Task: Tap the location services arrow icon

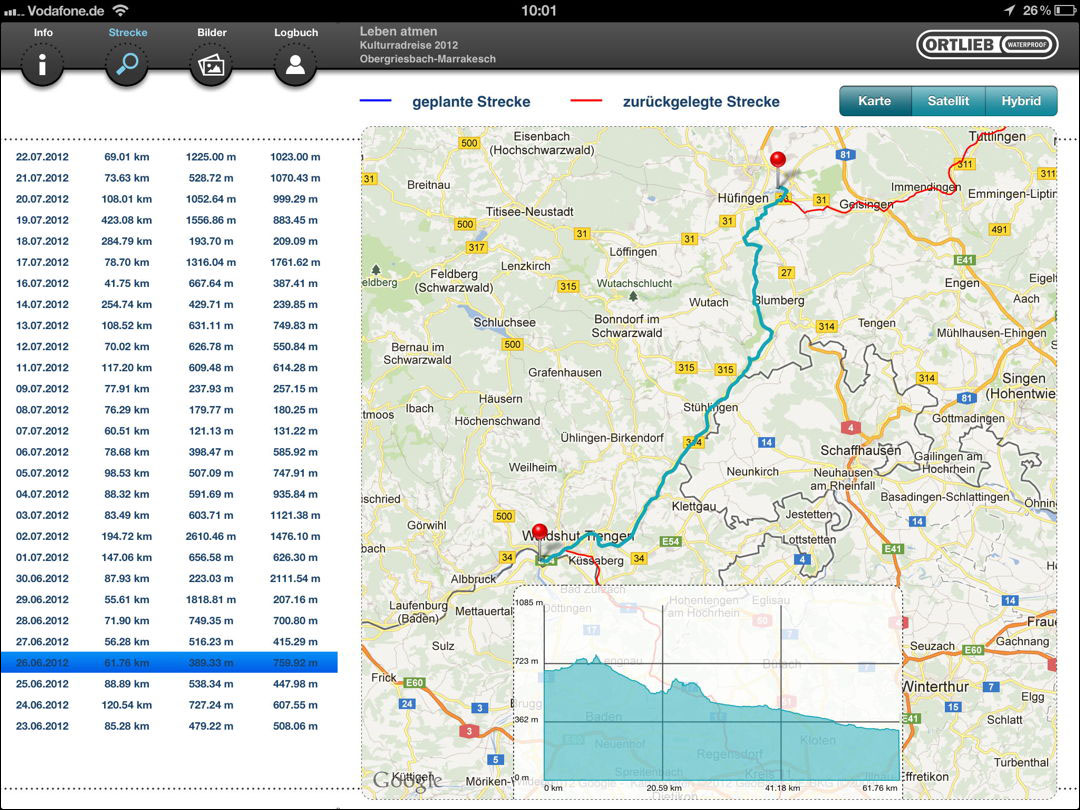Action: (x=1010, y=10)
